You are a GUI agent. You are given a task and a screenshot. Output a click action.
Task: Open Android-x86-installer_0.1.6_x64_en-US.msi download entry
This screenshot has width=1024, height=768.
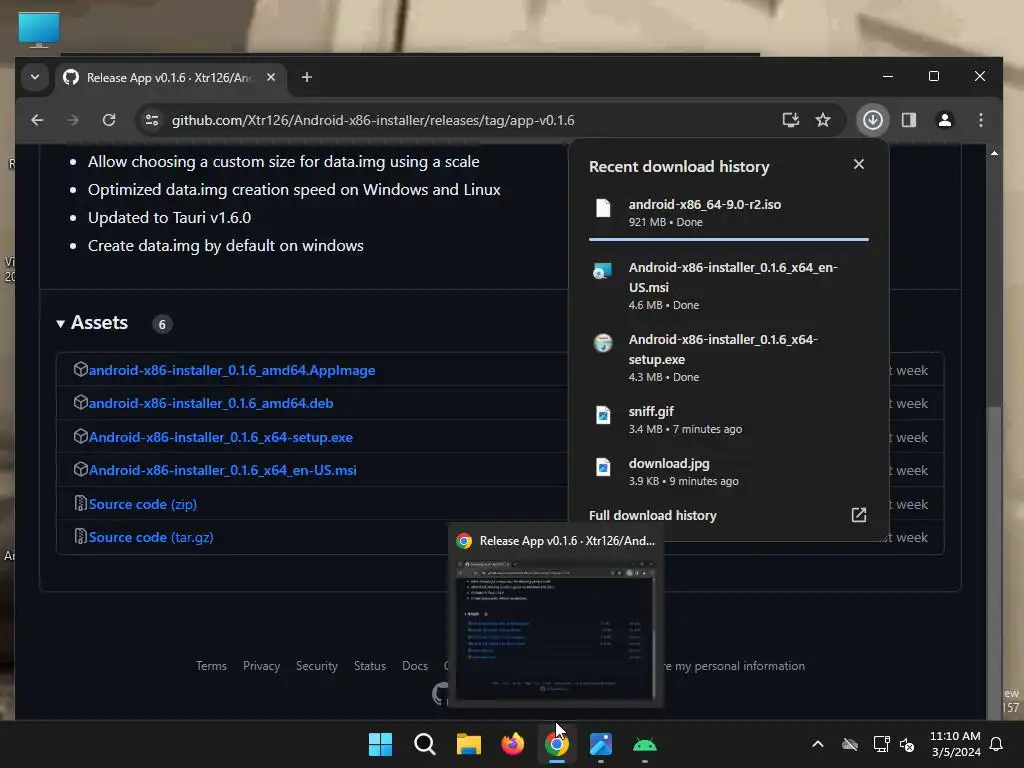pyautogui.click(x=728, y=285)
